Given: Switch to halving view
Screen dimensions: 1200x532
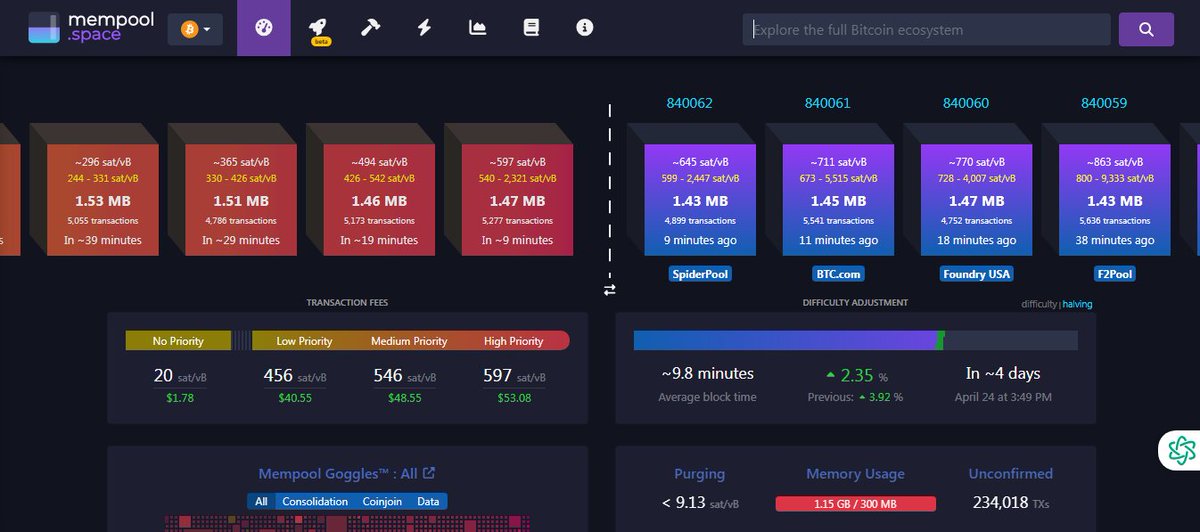Looking at the screenshot, I should click(x=1078, y=304).
